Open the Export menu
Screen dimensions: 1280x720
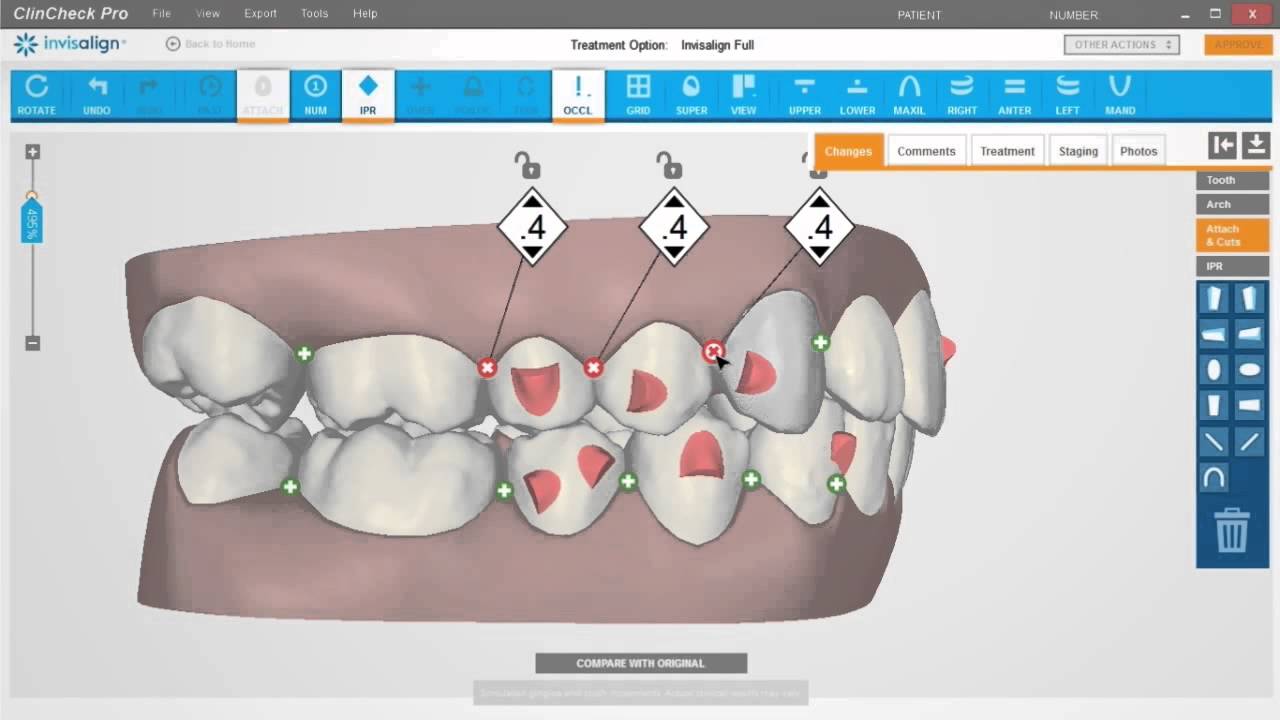(260, 14)
